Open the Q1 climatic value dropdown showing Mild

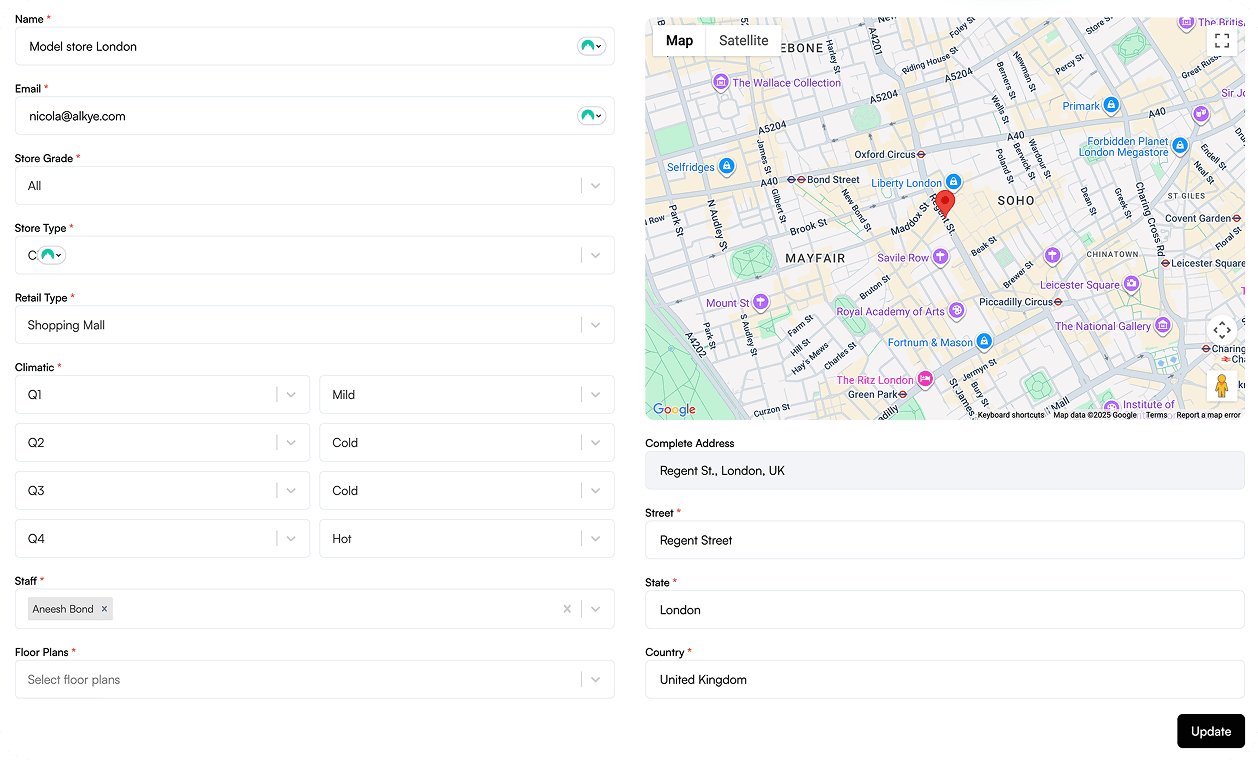click(596, 395)
